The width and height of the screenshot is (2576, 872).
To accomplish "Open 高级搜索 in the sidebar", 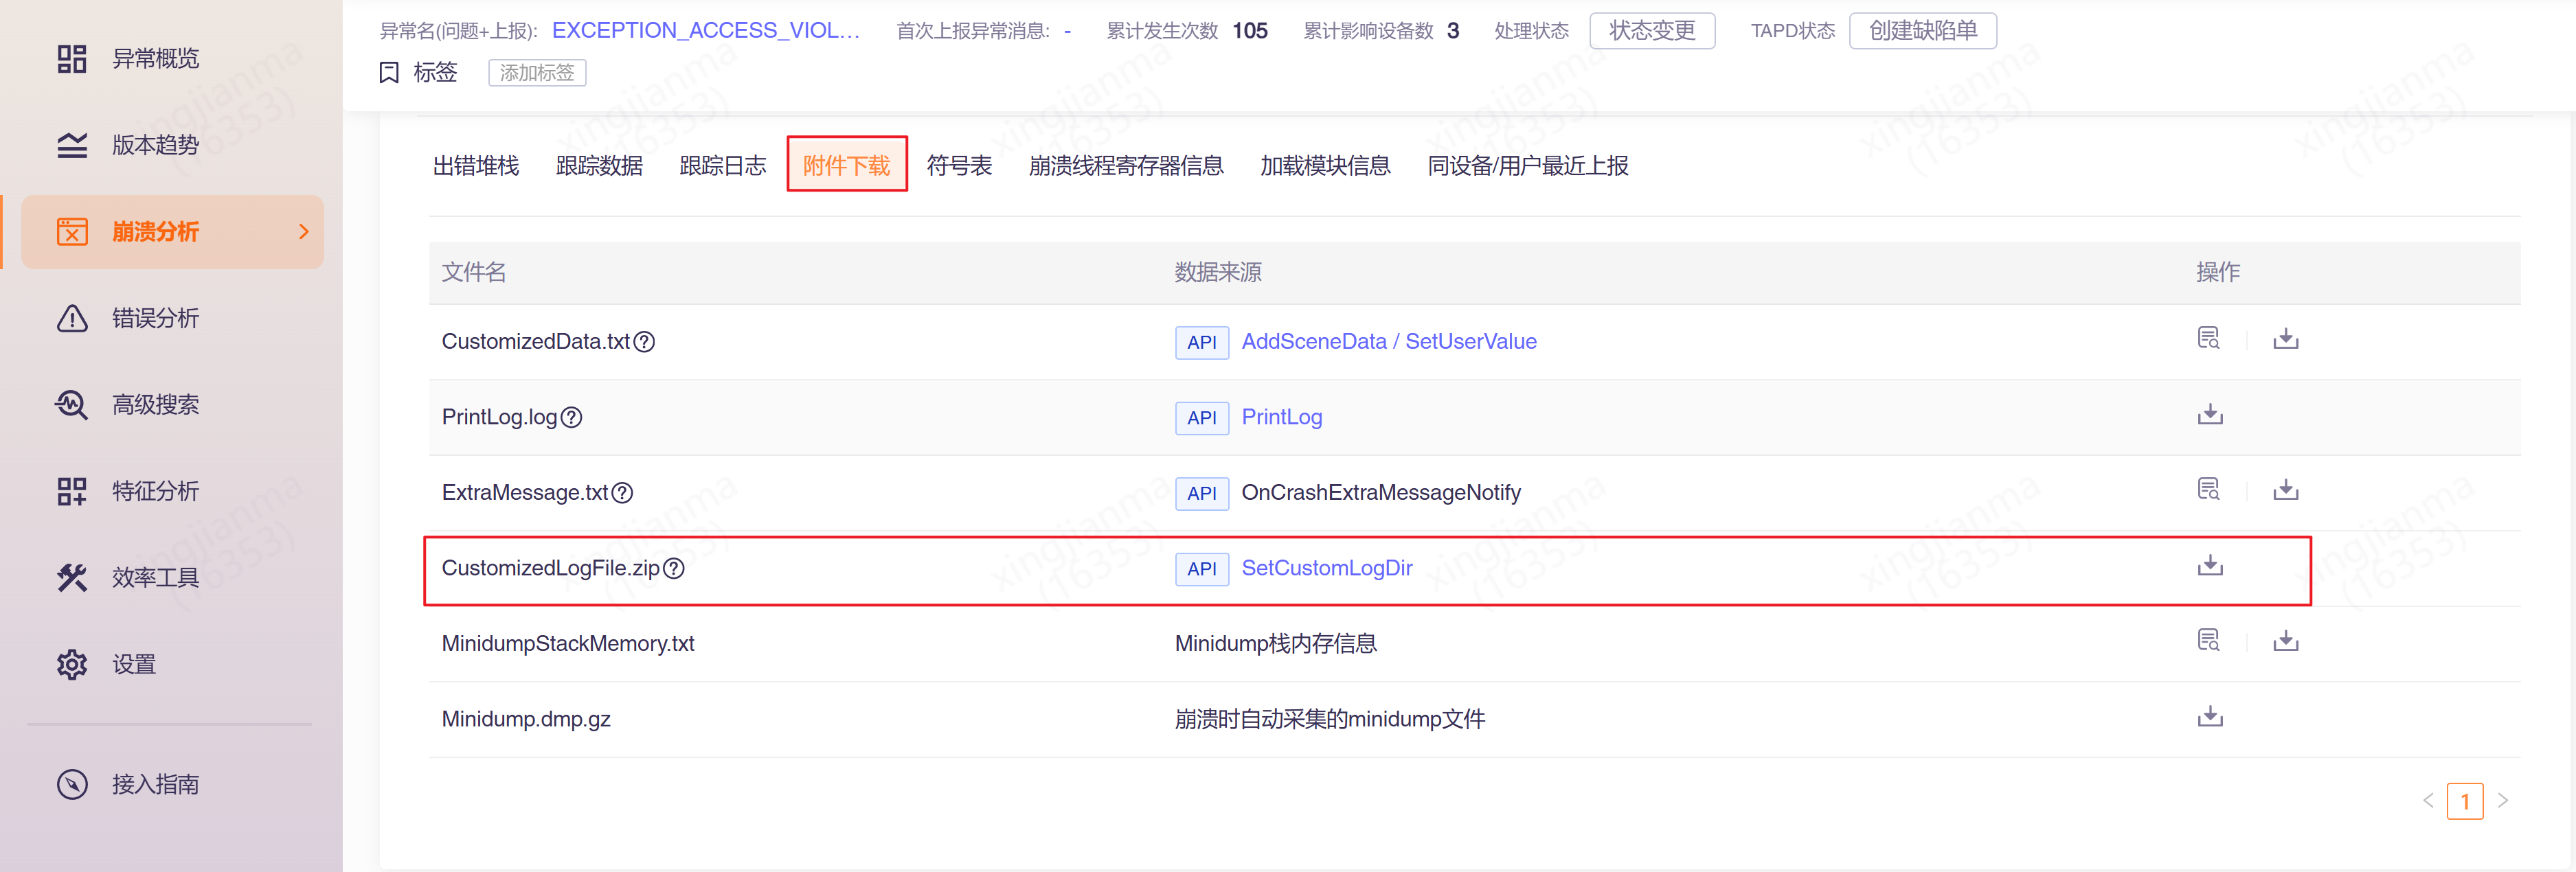I will 155,405.
